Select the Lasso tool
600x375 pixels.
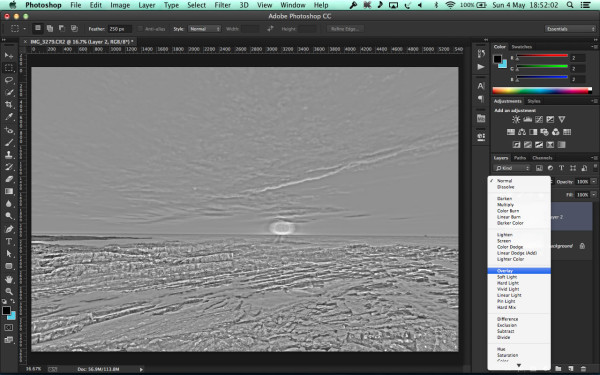(x=9, y=80)
